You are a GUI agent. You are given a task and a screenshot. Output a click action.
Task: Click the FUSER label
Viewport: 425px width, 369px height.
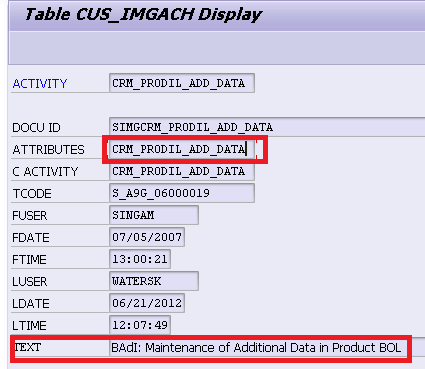[30, 216]
